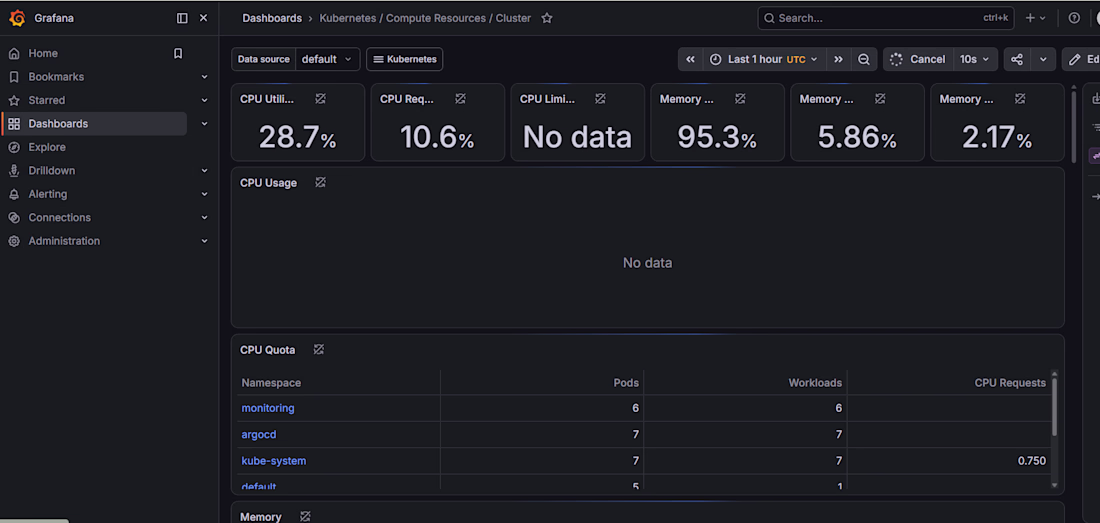This screenshot has height=523, width=1100.
Task: Expand the Alerting chevron
Action: [205, 194]
